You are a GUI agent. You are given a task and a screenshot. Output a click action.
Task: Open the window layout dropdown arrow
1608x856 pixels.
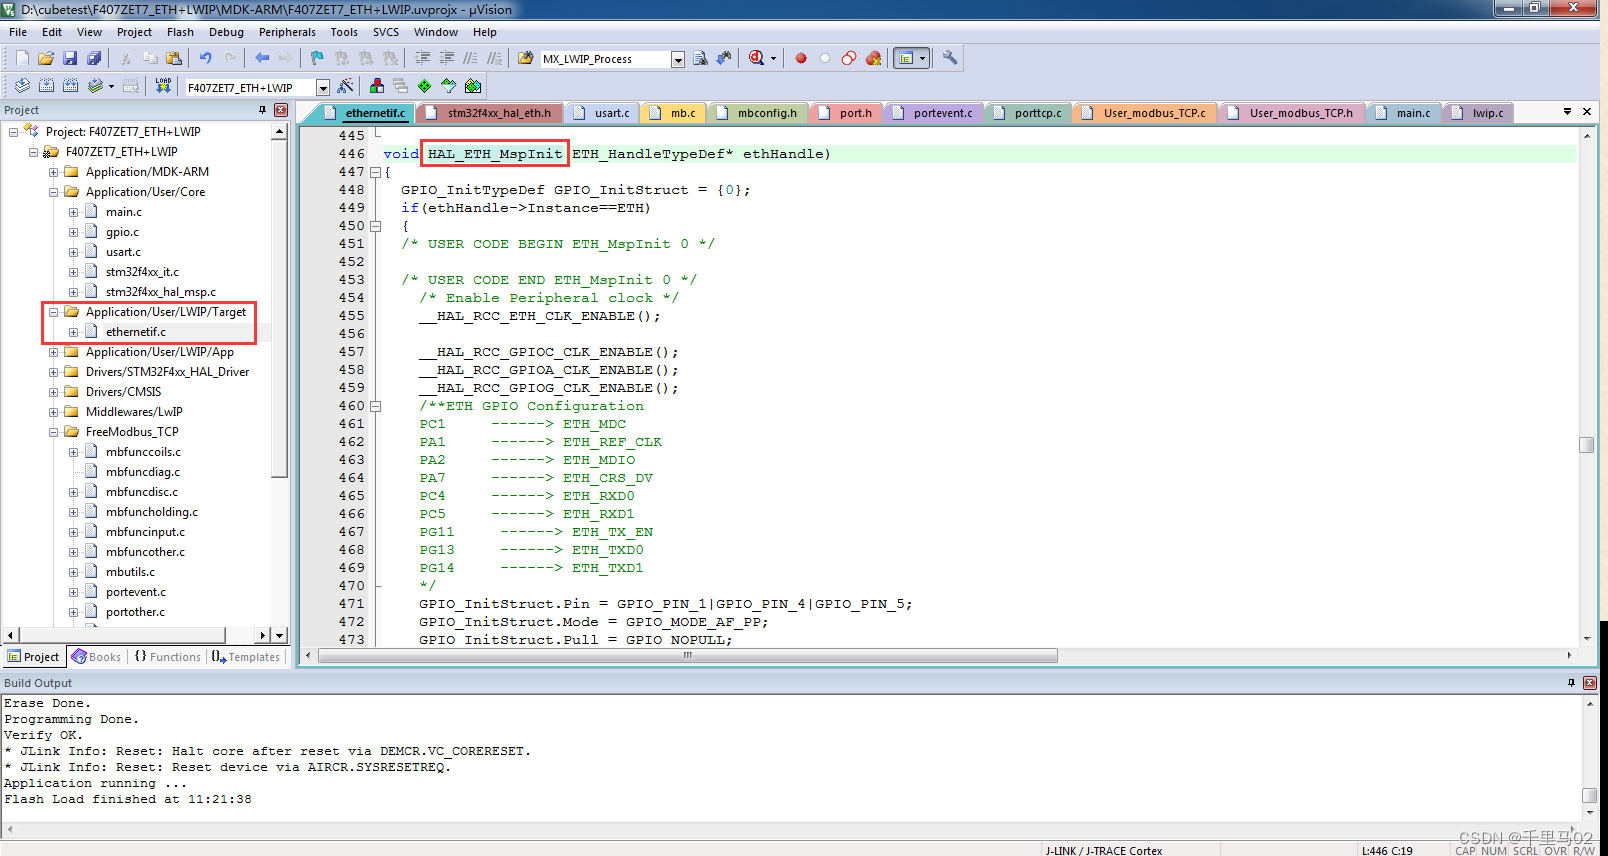[922, 58]
